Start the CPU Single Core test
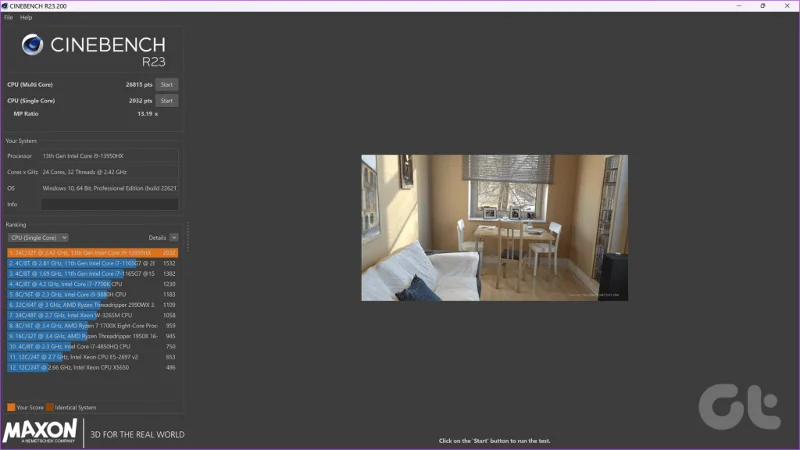The height and width of the screenshot is (450, 800). point(167,101)
